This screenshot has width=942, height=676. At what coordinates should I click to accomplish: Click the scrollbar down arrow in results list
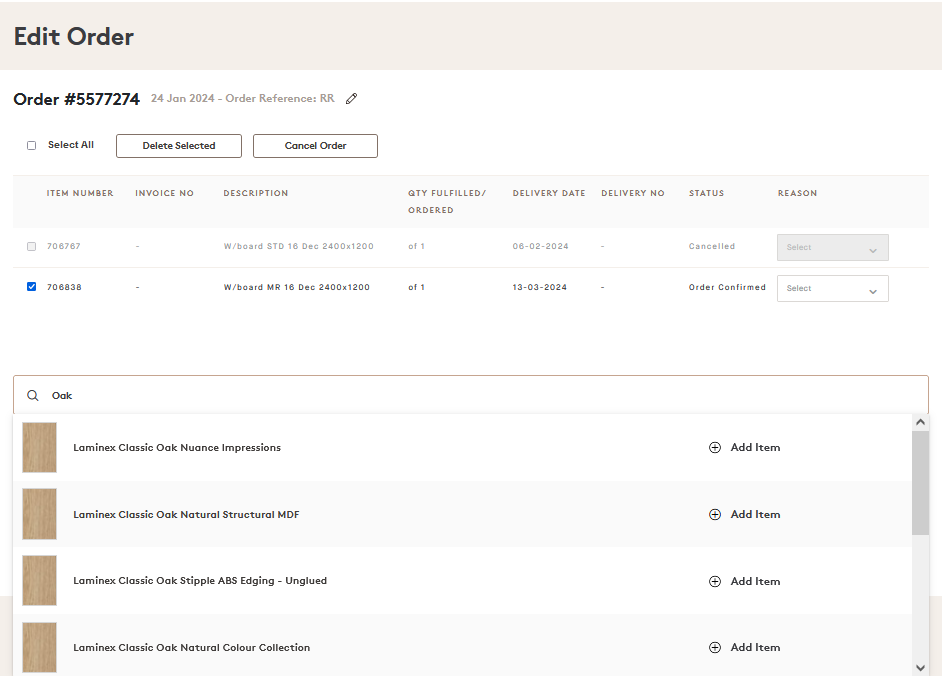pos(921,664)
